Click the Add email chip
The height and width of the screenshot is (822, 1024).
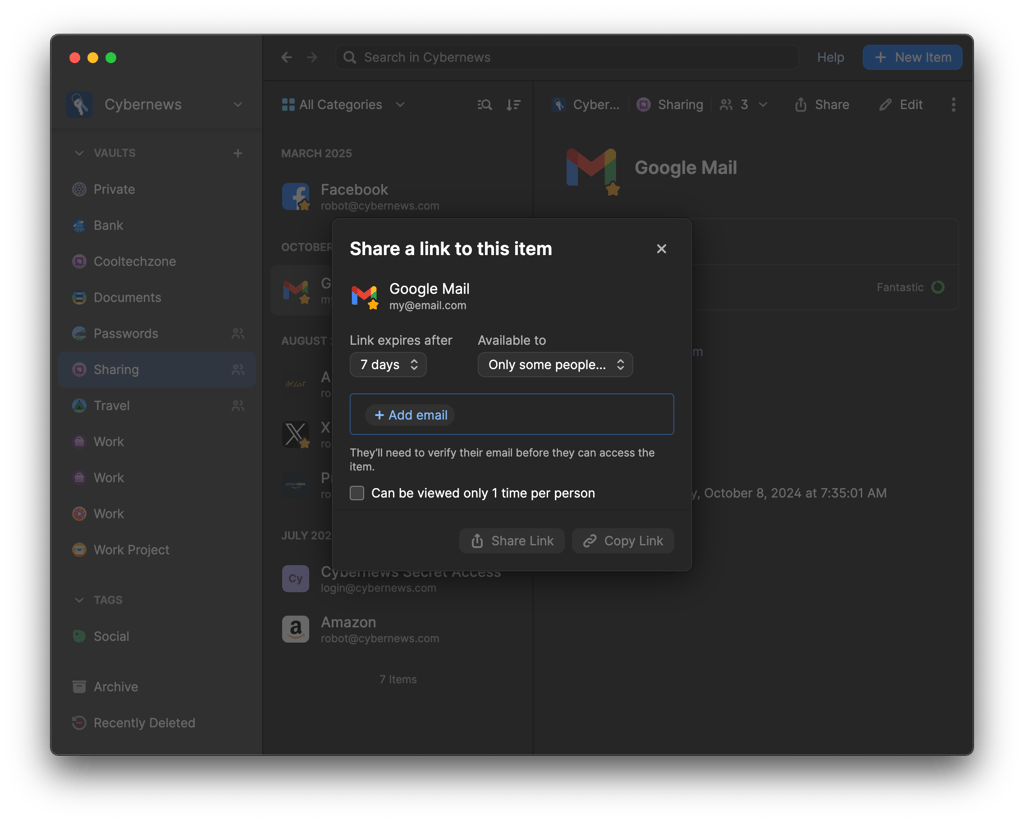click(x=410, y=415)
